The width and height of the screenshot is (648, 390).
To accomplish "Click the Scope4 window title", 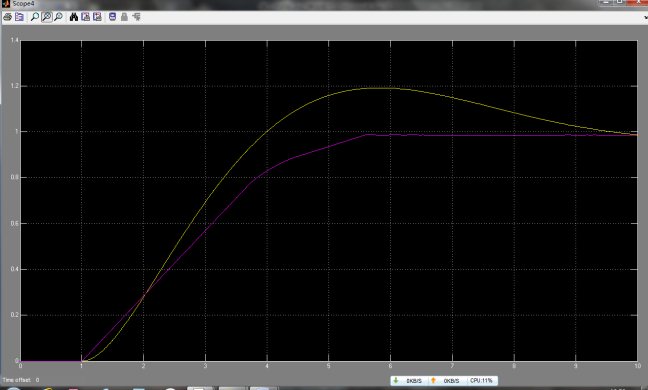I will pyautogui.click(x=23, y=4).
